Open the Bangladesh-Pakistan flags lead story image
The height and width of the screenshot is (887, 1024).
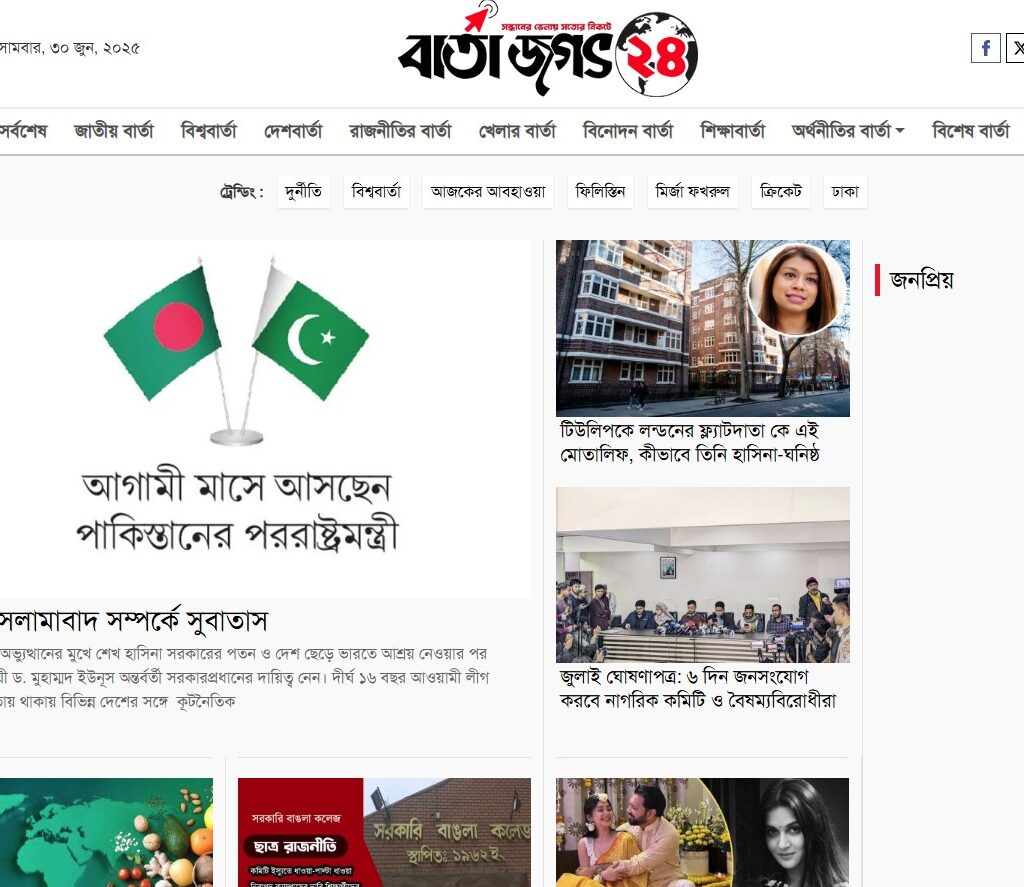point(265,419)
